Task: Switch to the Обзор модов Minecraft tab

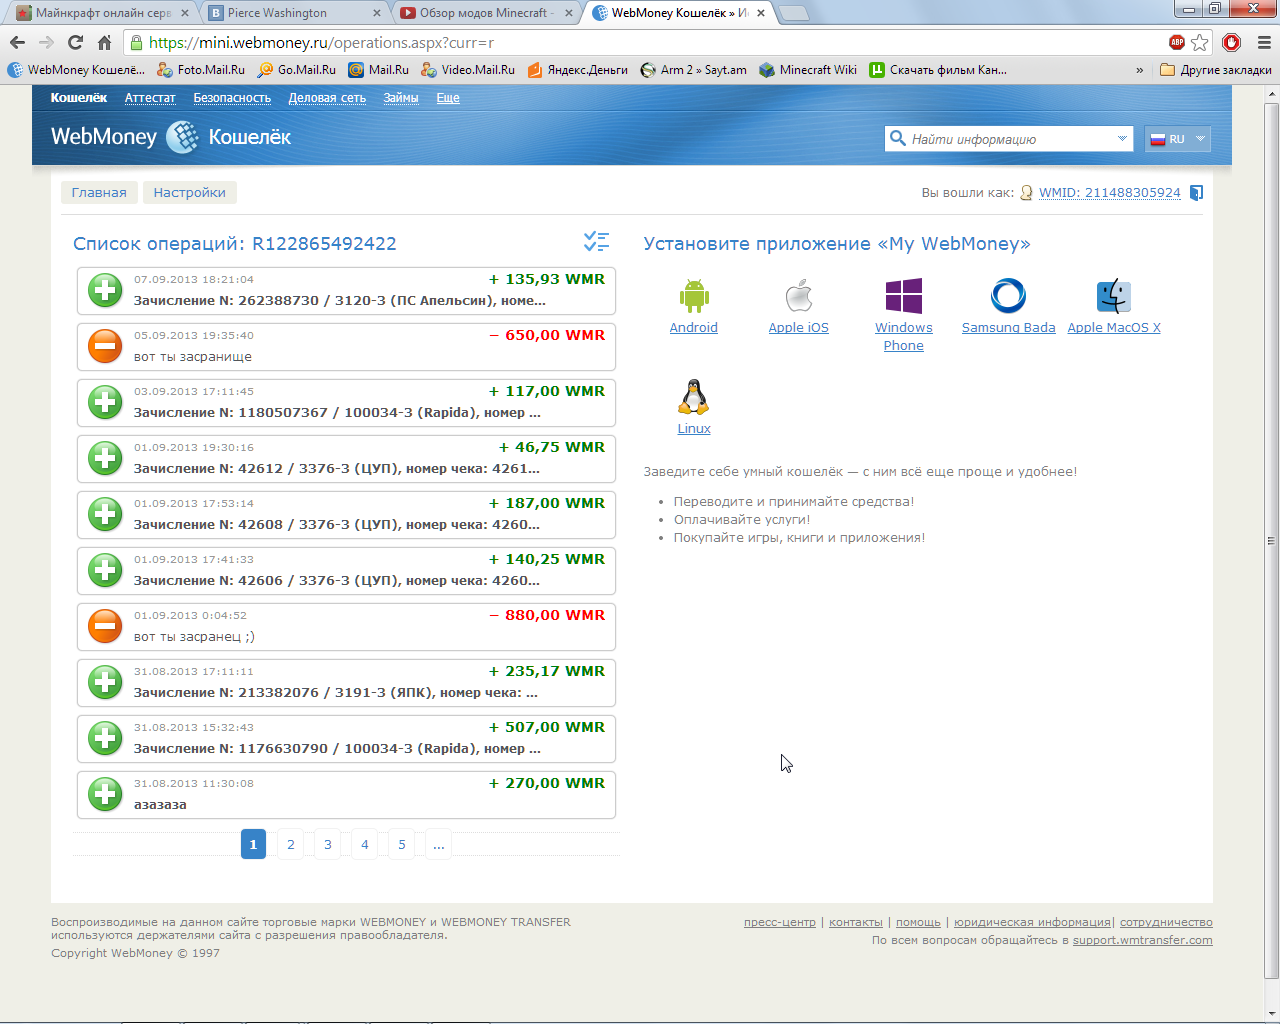Action: point(486,13)
